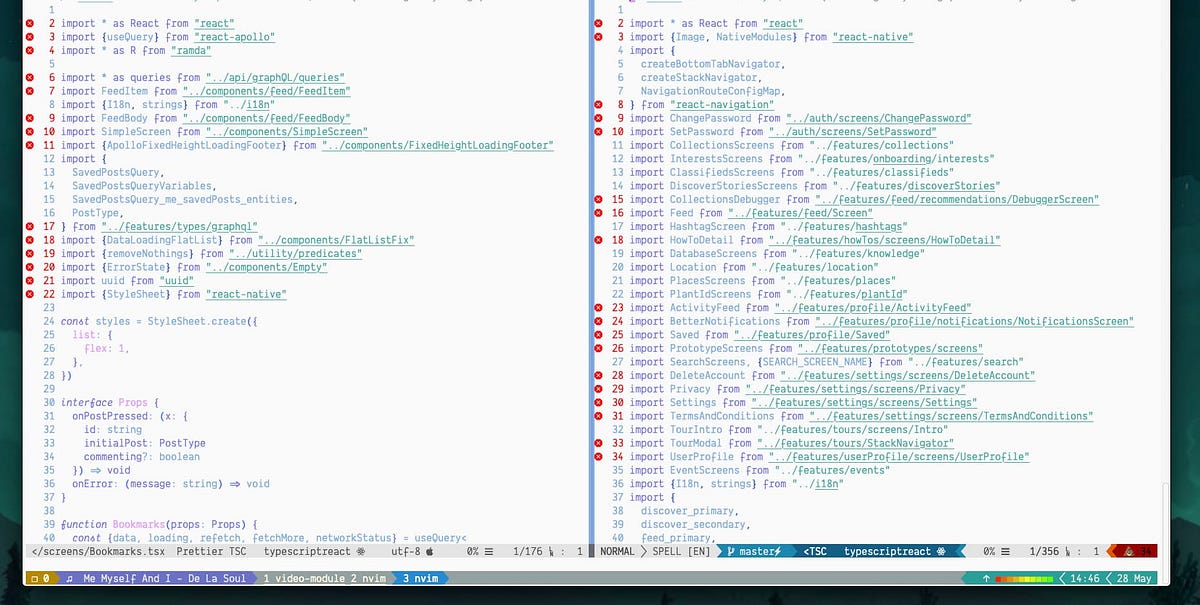Click the error sign beside the react-apollo import

[29, 37]
